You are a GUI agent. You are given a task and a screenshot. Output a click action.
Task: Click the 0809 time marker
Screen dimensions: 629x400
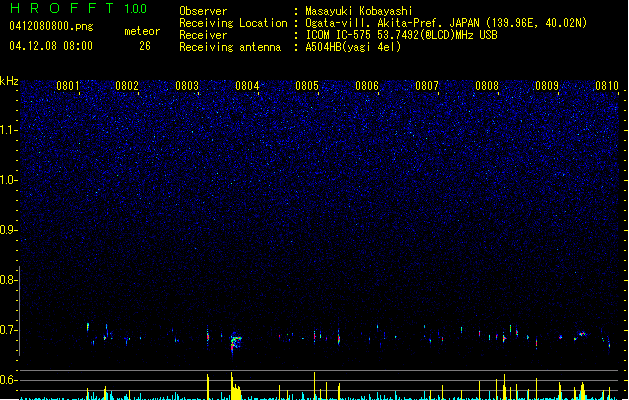point(547,86)
